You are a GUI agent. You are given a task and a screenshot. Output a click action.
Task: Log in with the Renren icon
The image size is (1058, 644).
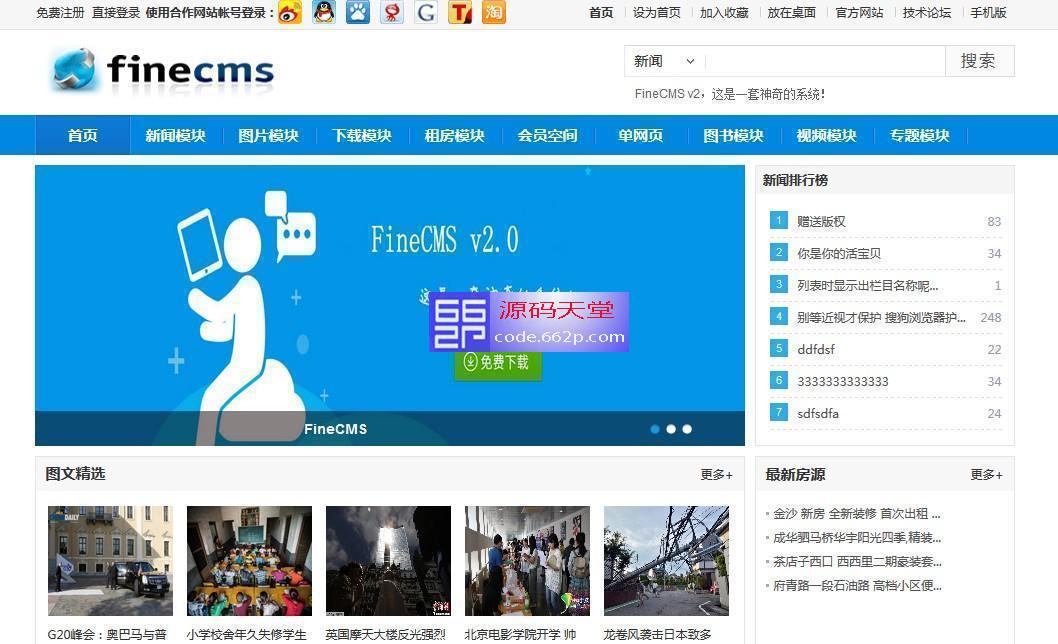(392, 12)
